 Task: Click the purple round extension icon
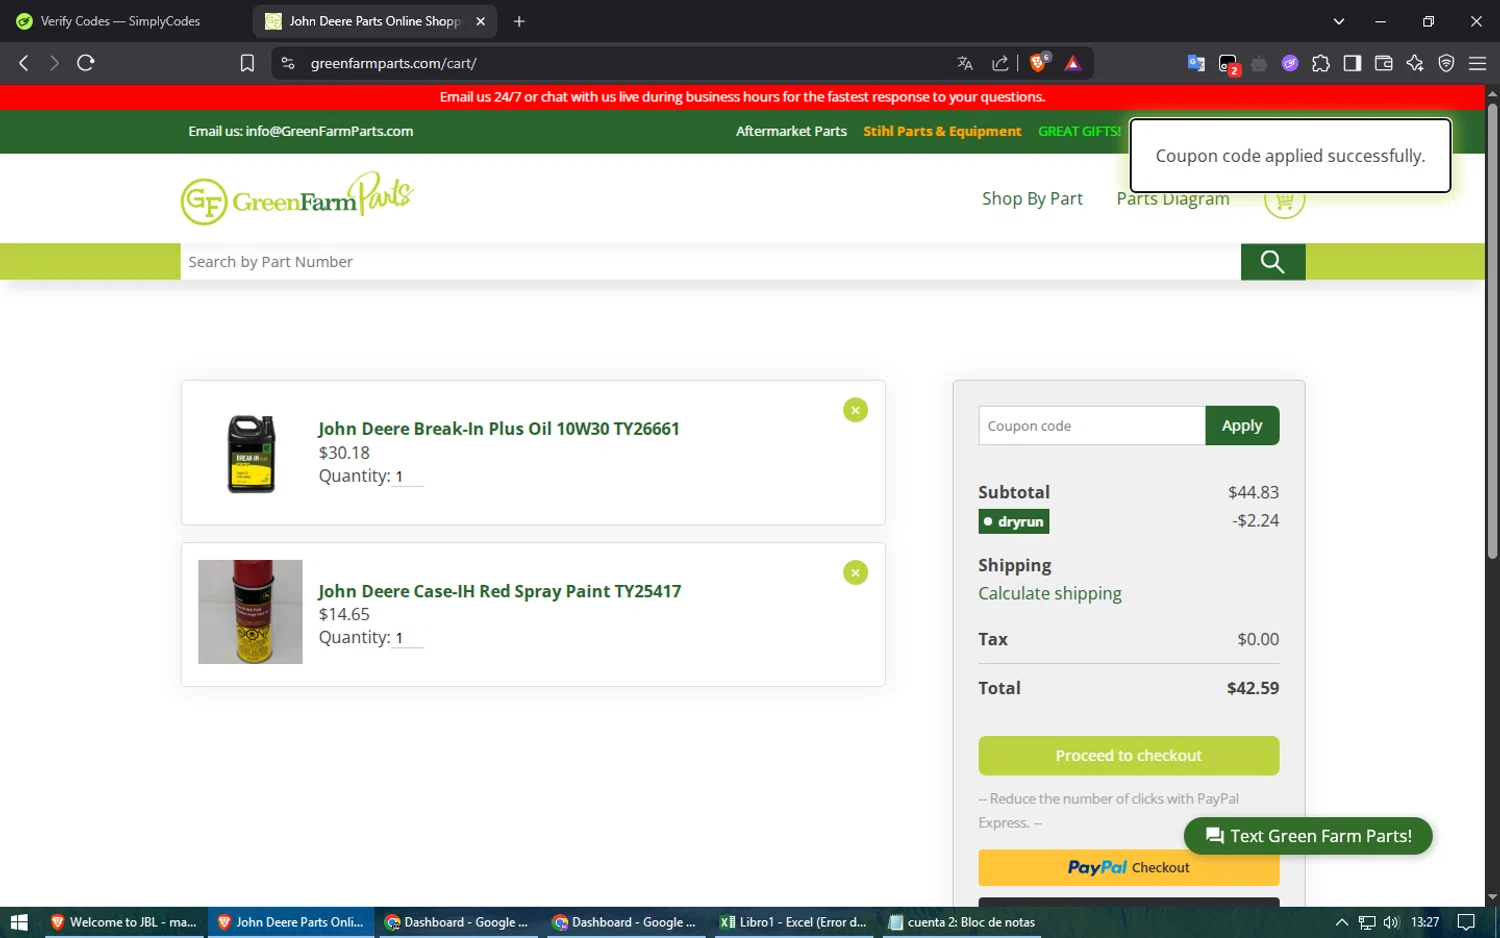1290,63
